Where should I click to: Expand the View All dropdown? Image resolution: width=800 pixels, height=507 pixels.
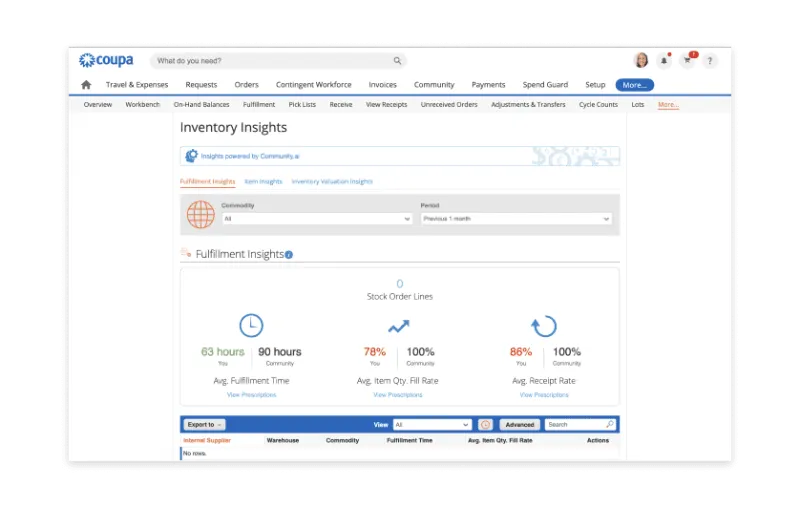(x=432, y=425)
